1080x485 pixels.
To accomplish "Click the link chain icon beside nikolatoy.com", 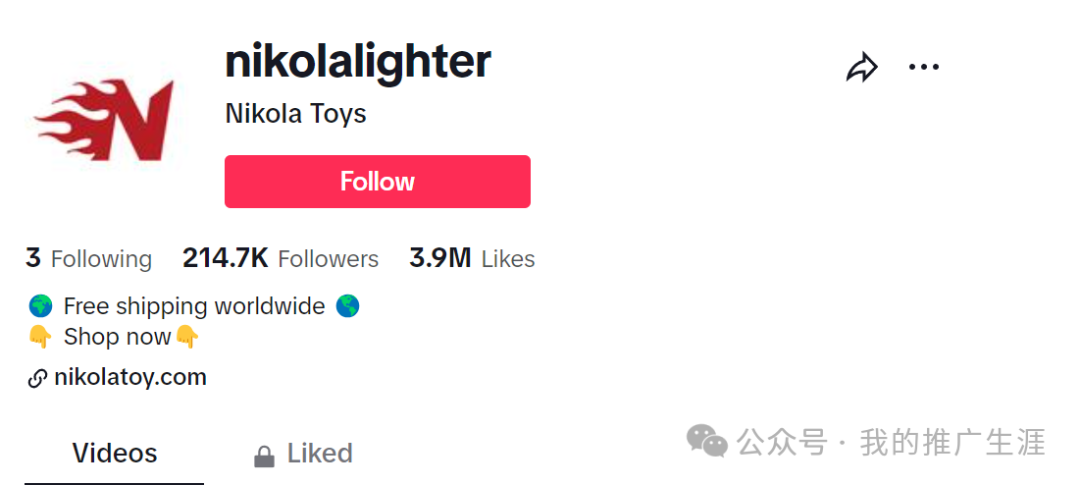I will 37,378.
